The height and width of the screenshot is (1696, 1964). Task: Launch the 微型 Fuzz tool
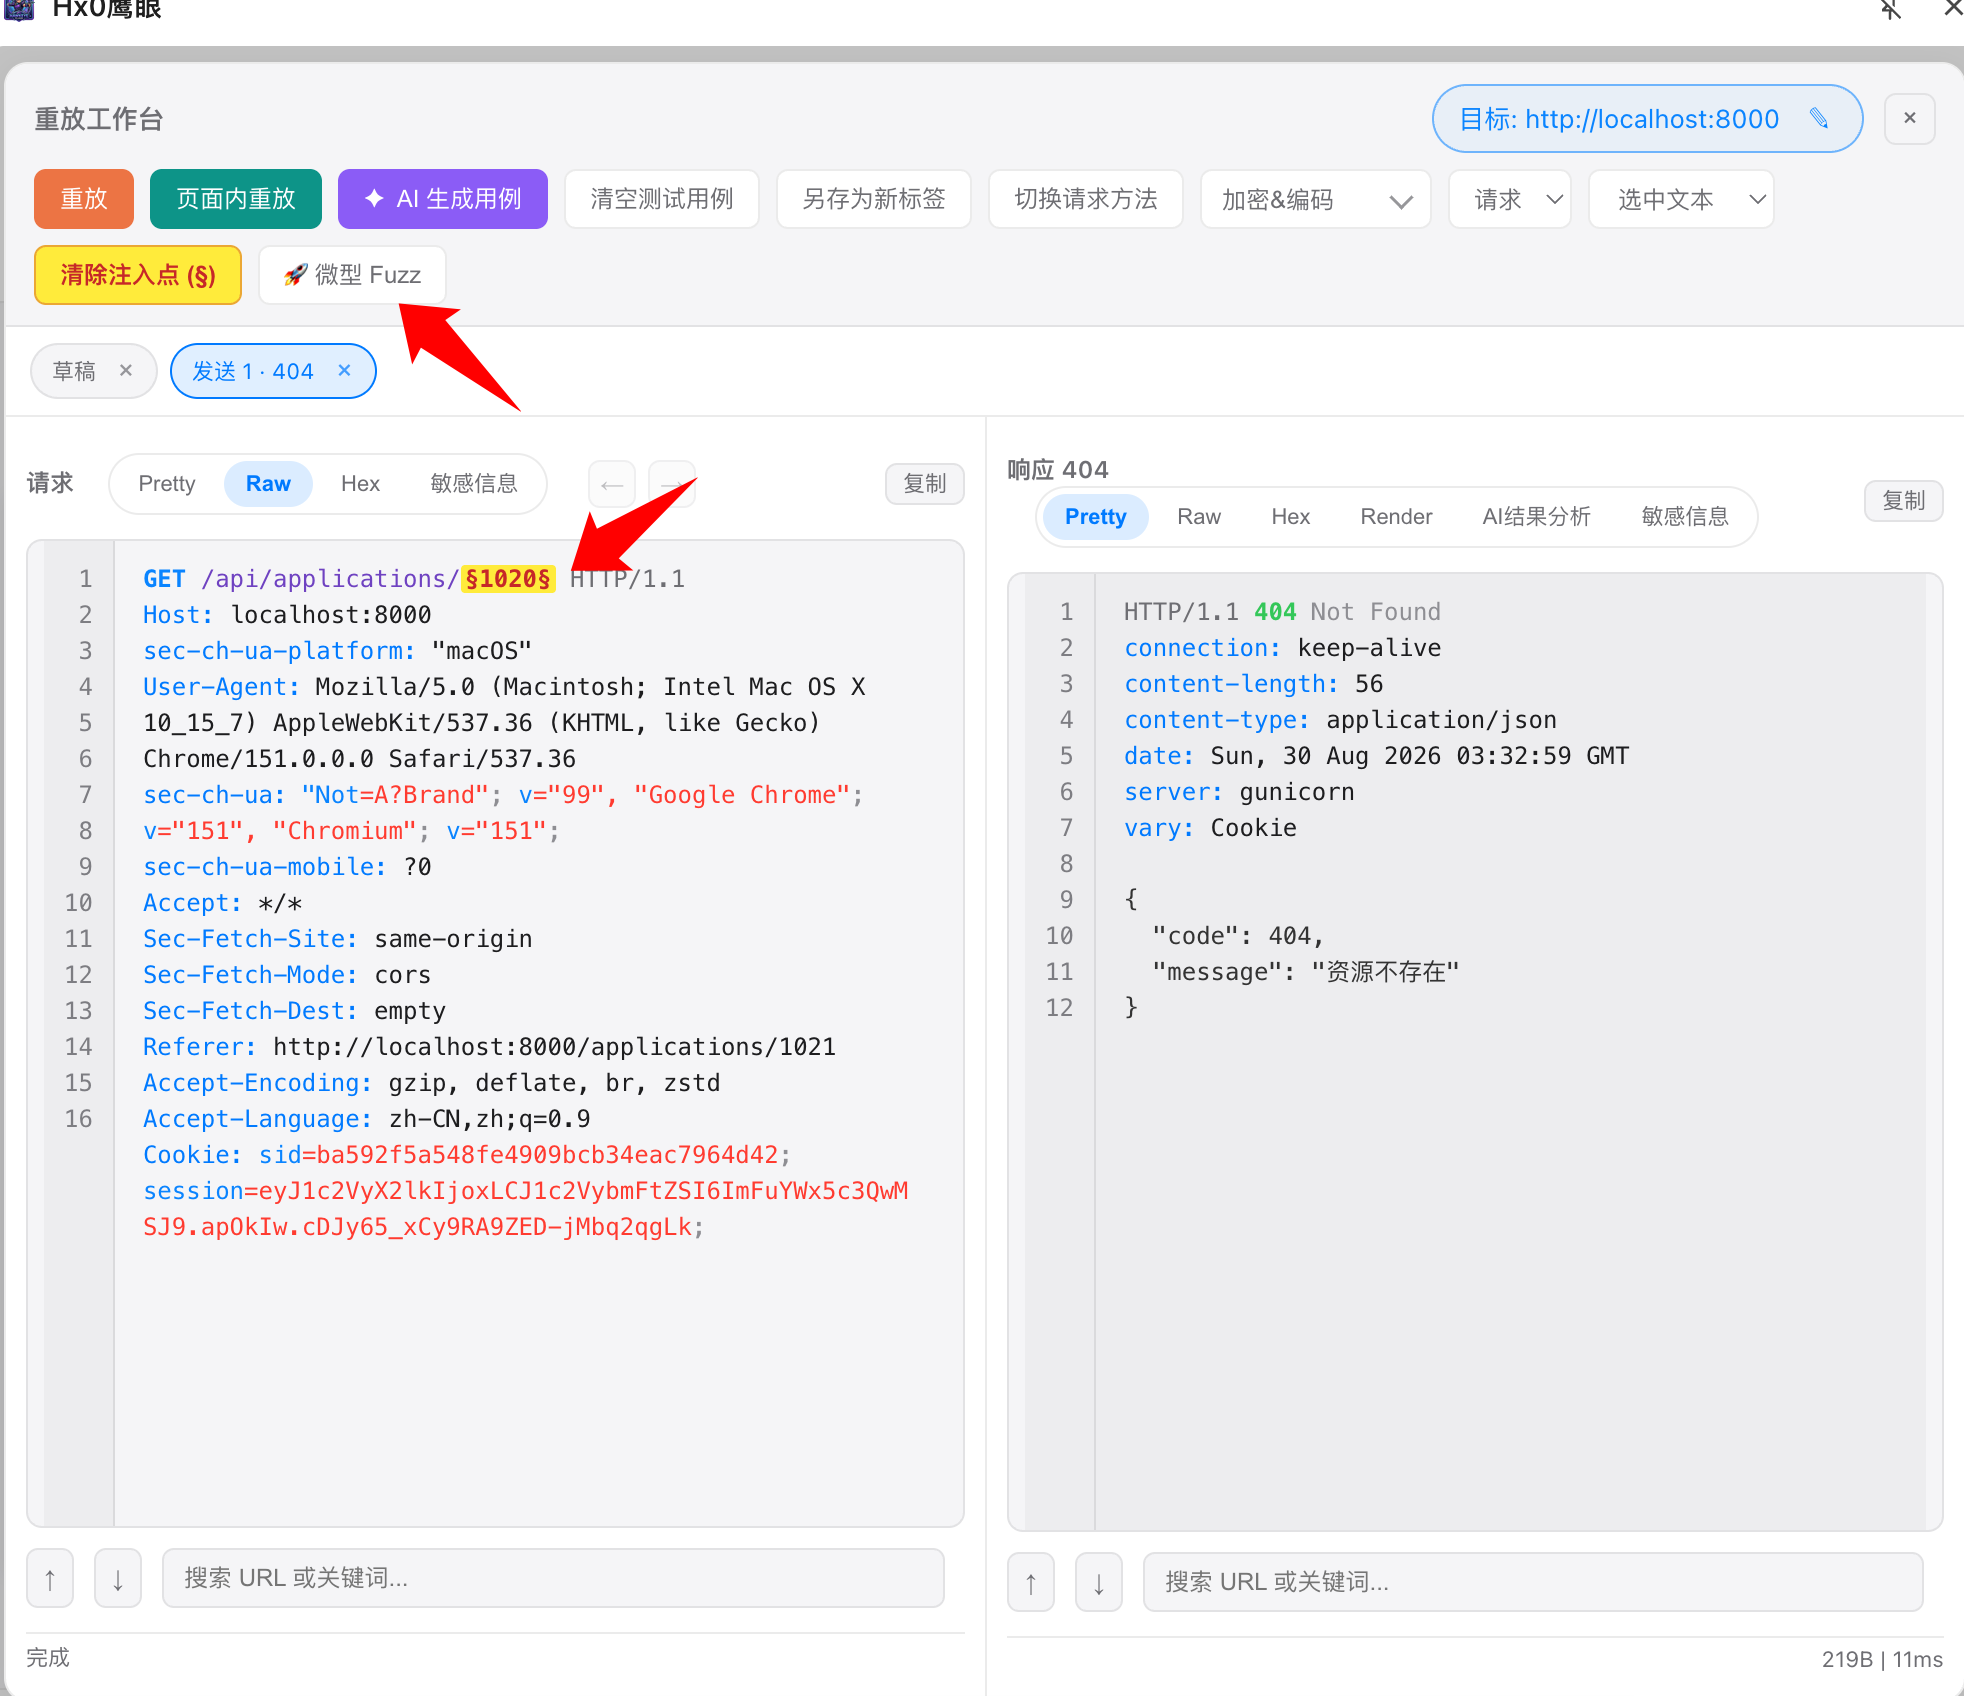coord(352,275)
